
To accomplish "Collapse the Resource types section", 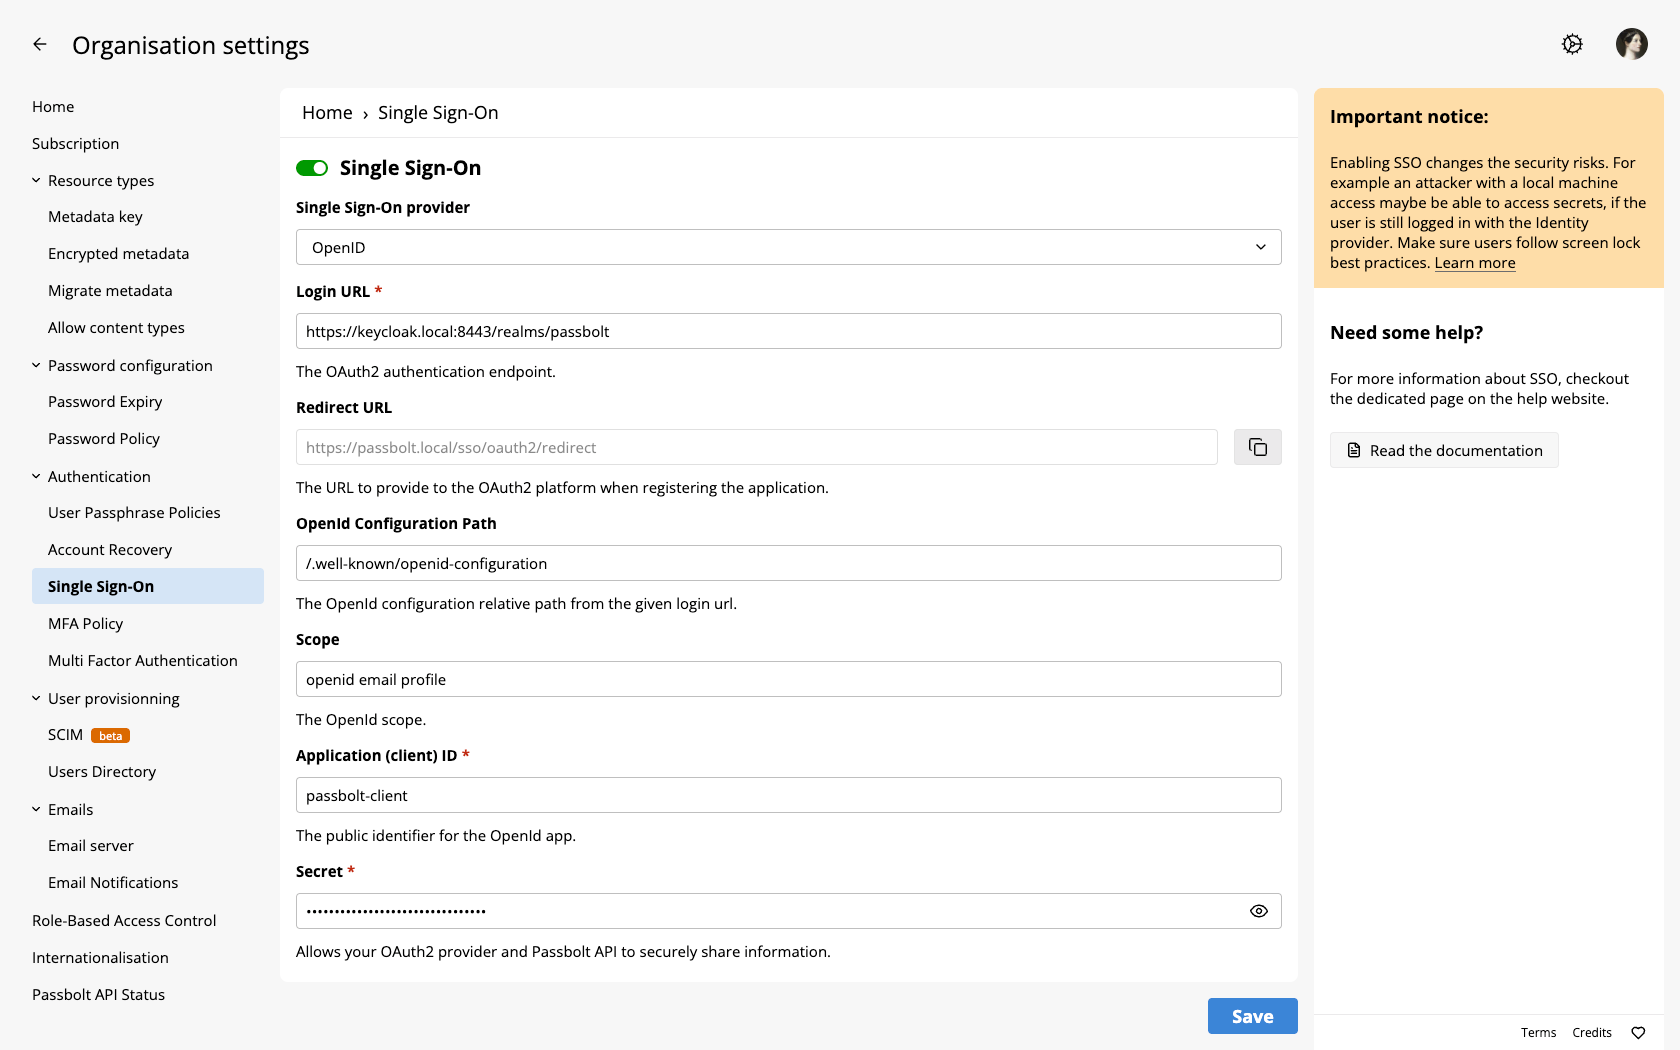I will 36,180.
